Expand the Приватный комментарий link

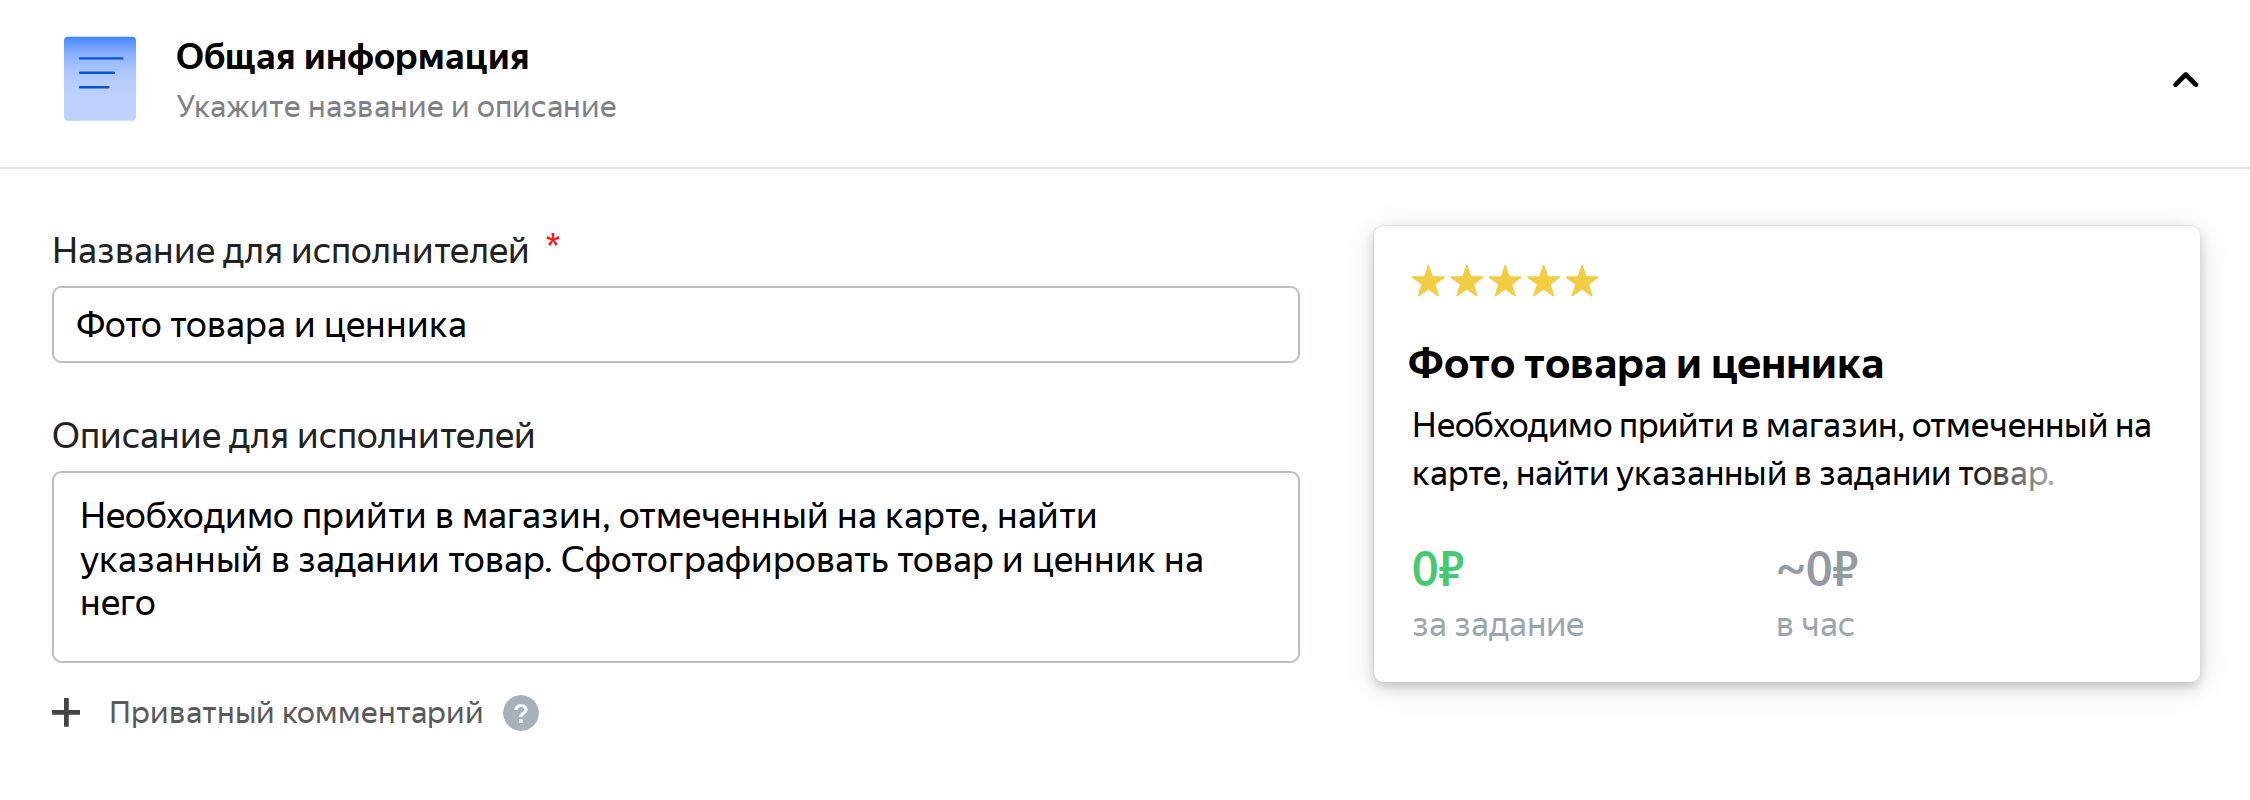(296, 713)
